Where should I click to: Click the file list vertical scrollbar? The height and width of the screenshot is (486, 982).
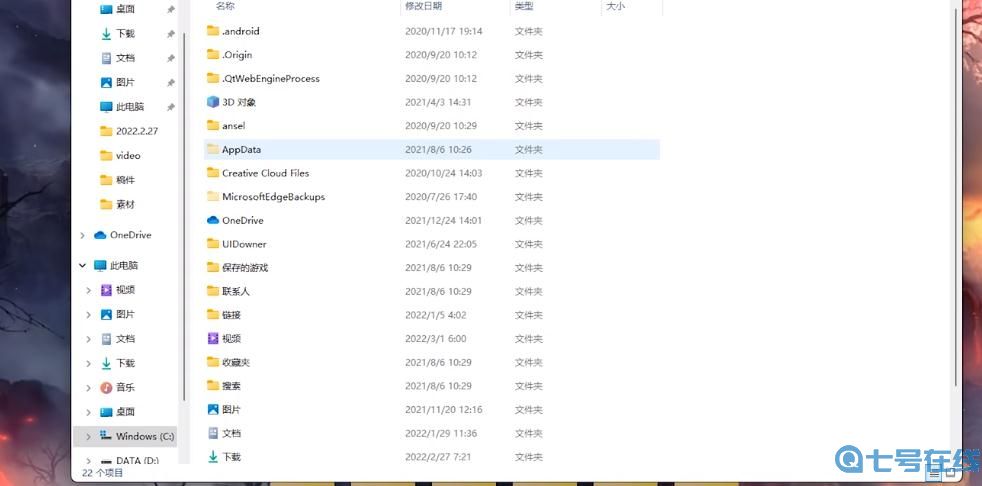957,200
